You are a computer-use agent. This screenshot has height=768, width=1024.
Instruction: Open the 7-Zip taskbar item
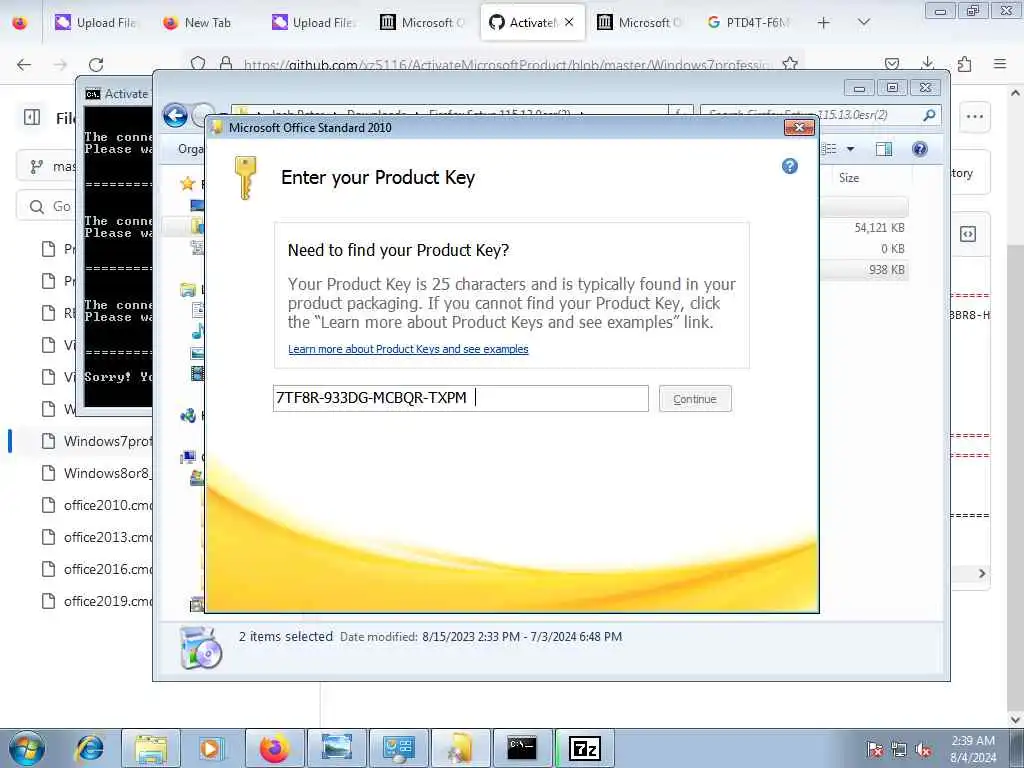[584, 748]
